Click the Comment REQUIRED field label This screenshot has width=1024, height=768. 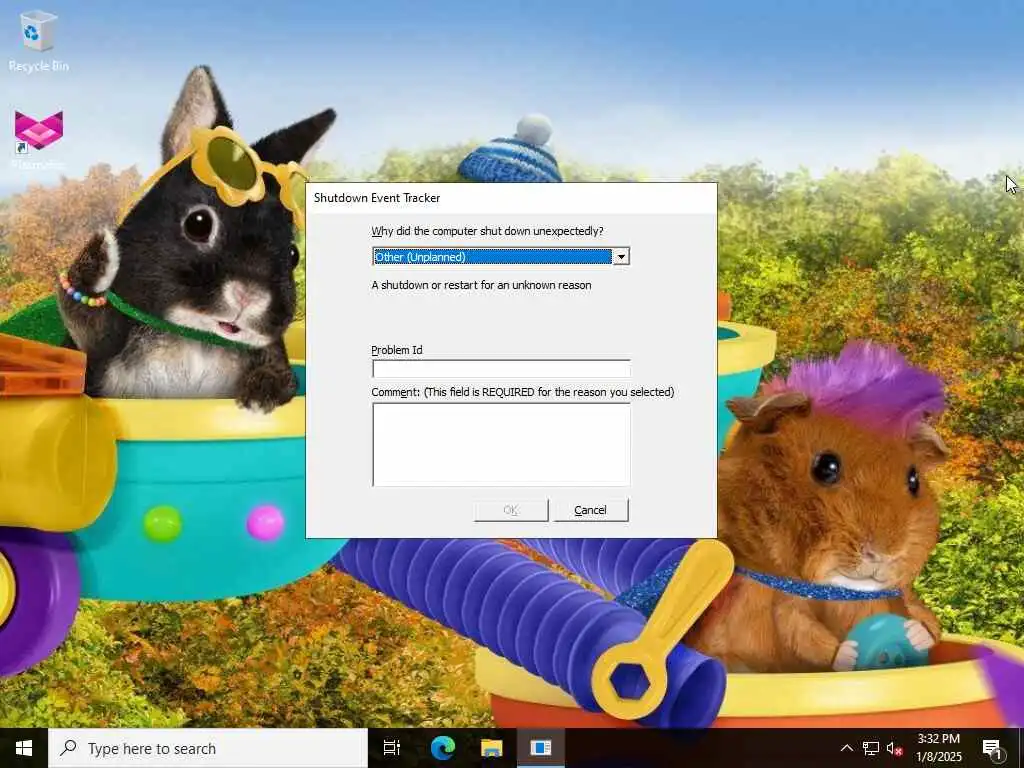click(x=522, y=392)
